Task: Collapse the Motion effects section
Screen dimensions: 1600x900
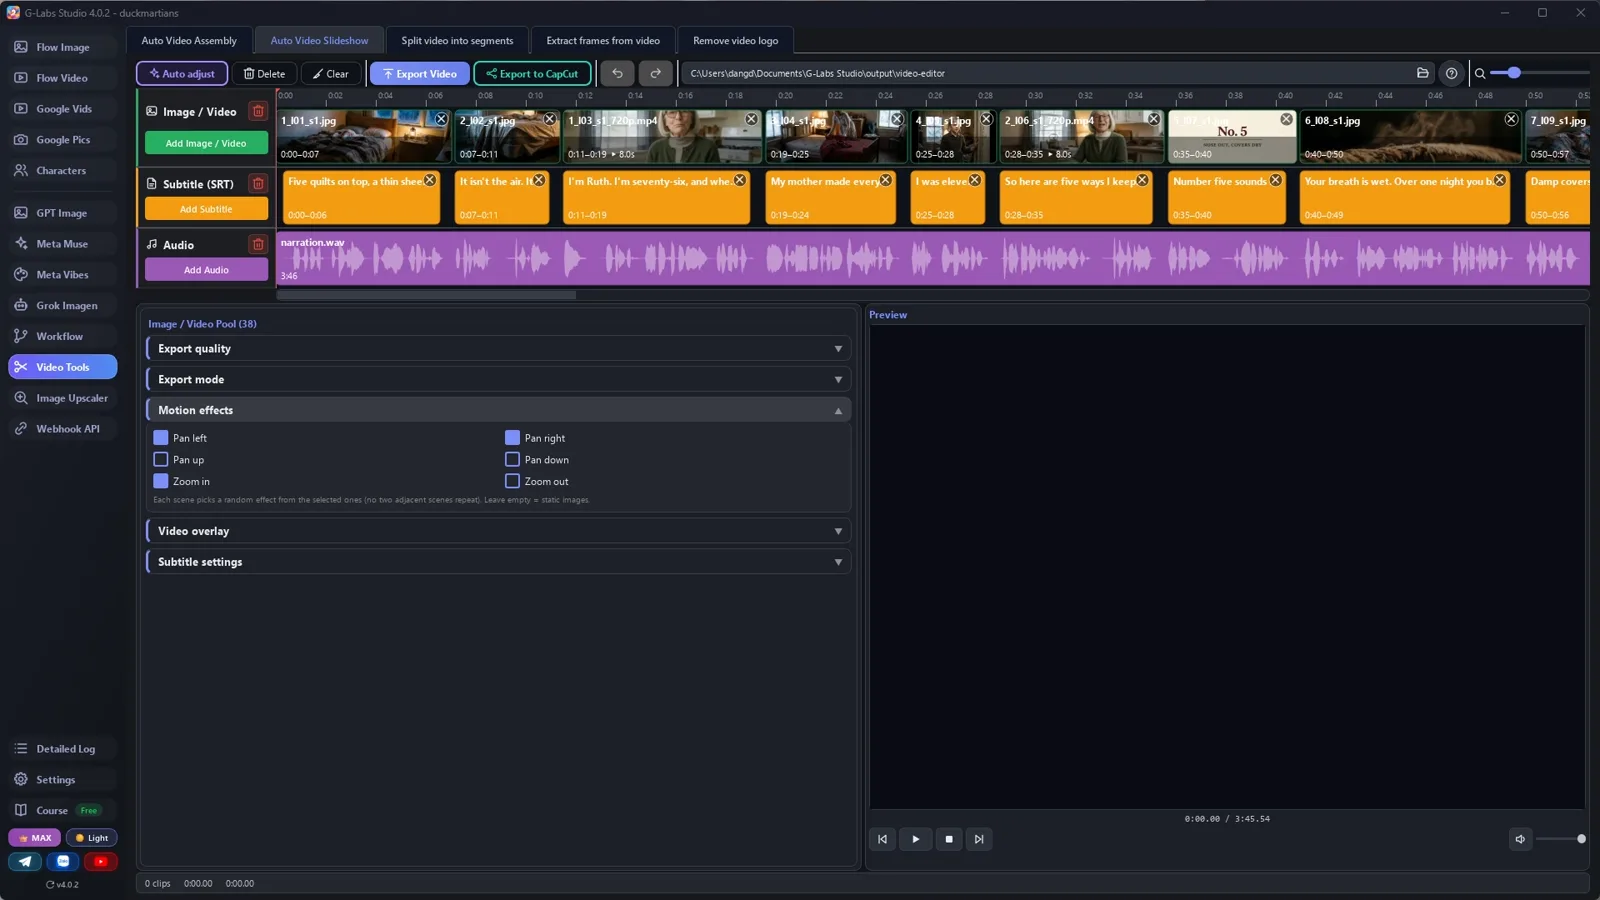Action: tap(498, 410)
